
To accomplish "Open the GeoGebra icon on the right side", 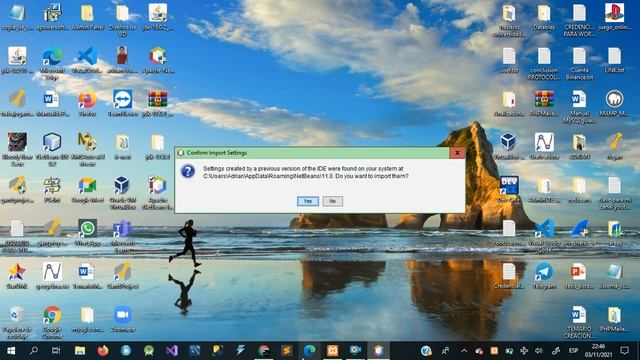I will (544, 146).
